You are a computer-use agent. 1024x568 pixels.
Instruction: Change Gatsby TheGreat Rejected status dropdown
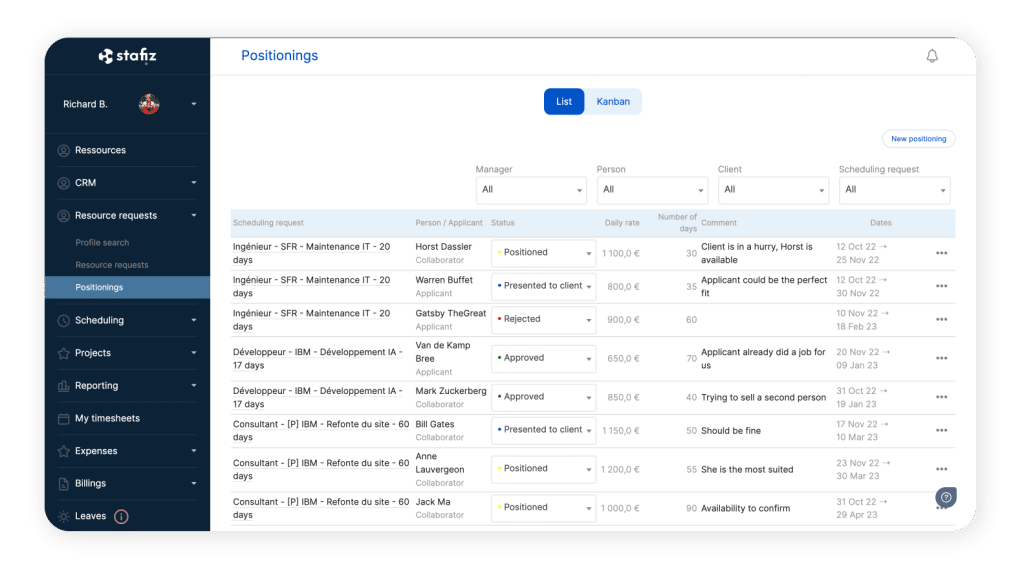click(543, 319)
